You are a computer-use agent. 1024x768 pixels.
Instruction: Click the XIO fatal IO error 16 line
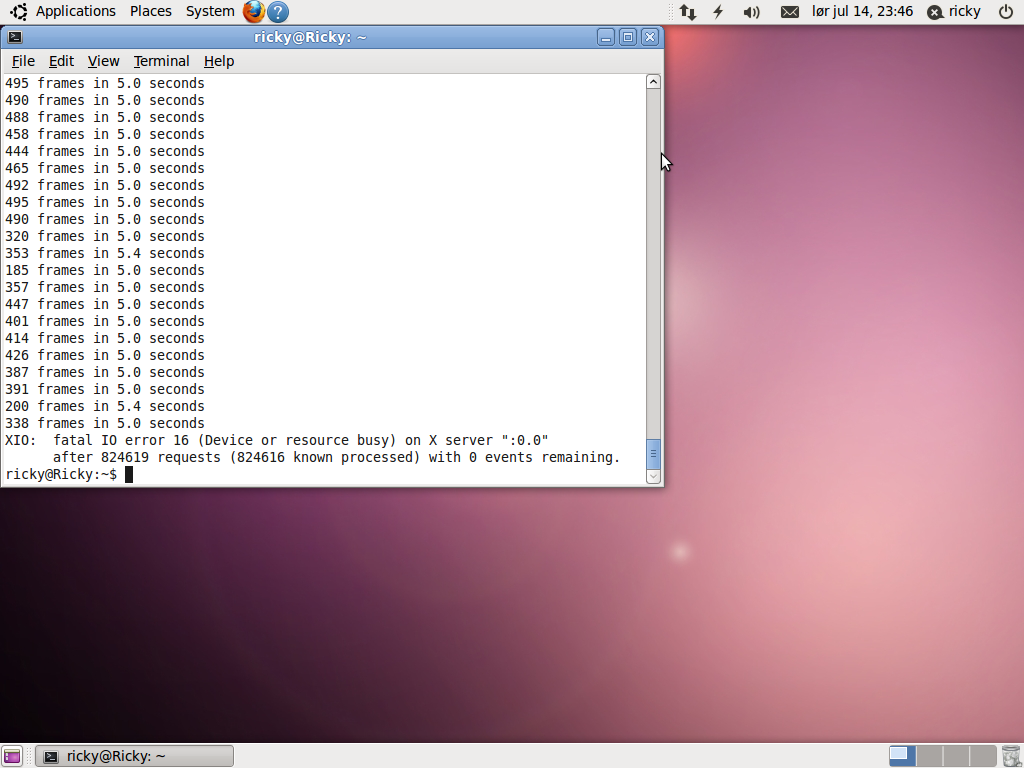(x=277, y=440)
